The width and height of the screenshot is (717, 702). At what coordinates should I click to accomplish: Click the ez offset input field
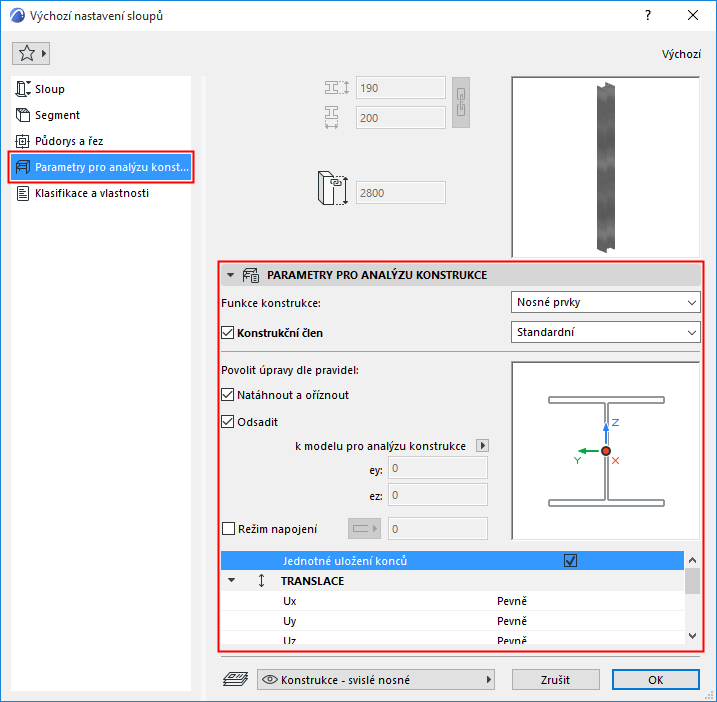tap(438, 495)
